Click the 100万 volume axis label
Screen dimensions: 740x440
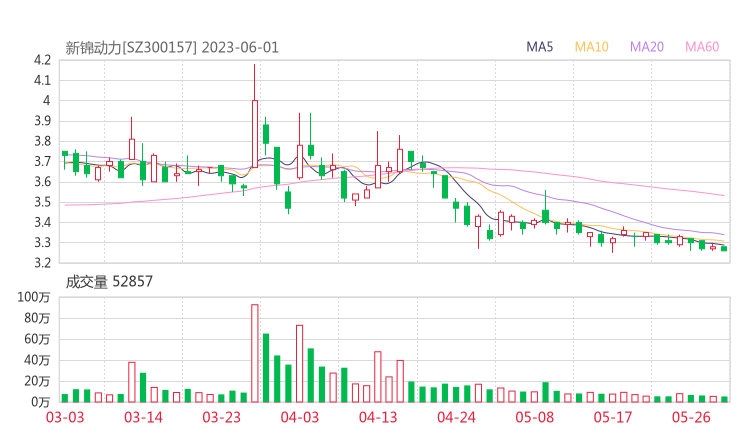[x=34, y=297]
